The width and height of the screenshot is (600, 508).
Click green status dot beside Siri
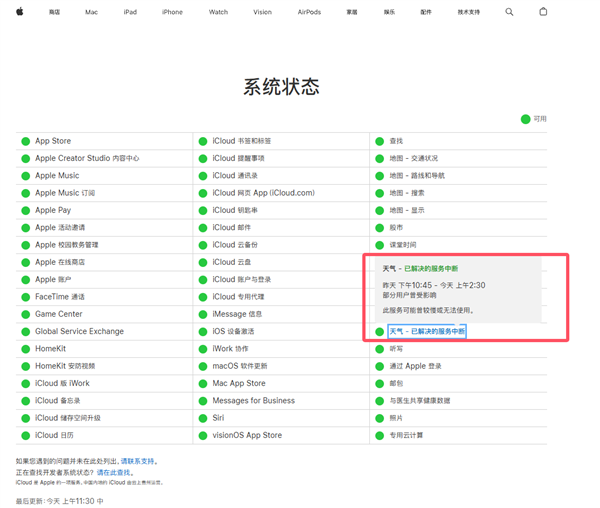point(203,418)
